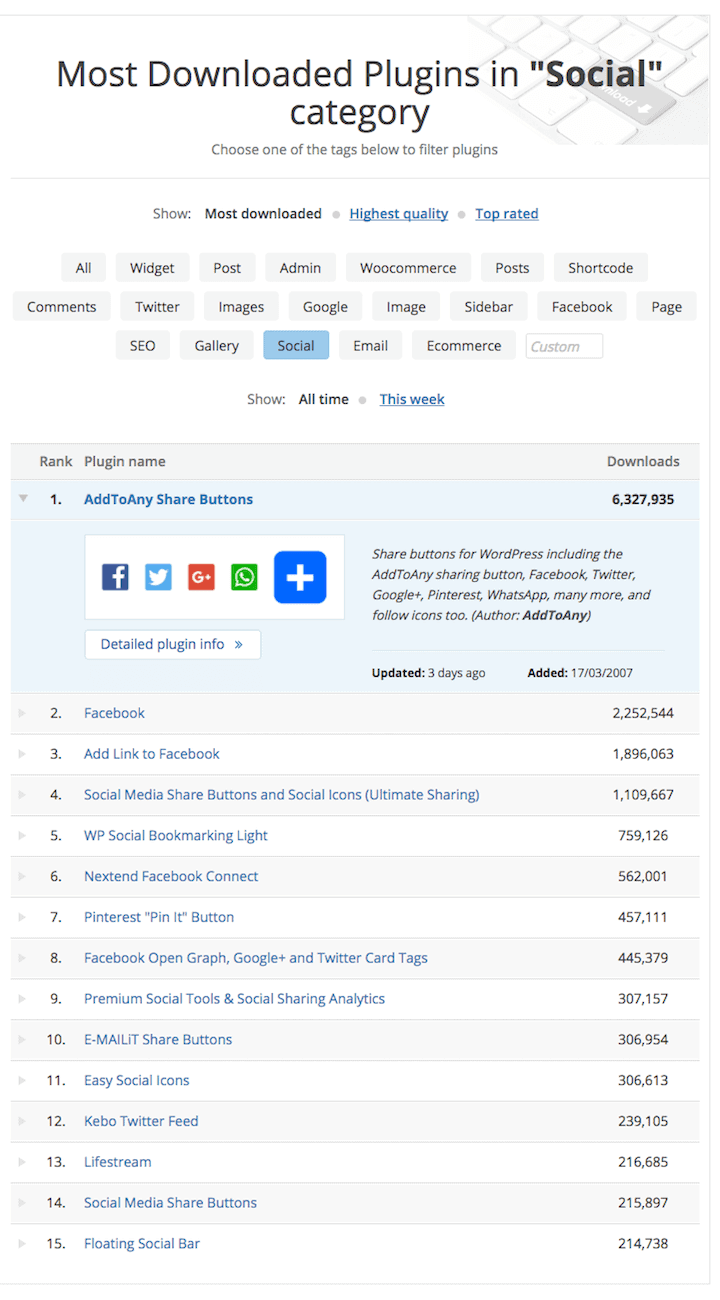Select the All tag filter
The height and width of the screenshot is (1300, 720).
83,268
